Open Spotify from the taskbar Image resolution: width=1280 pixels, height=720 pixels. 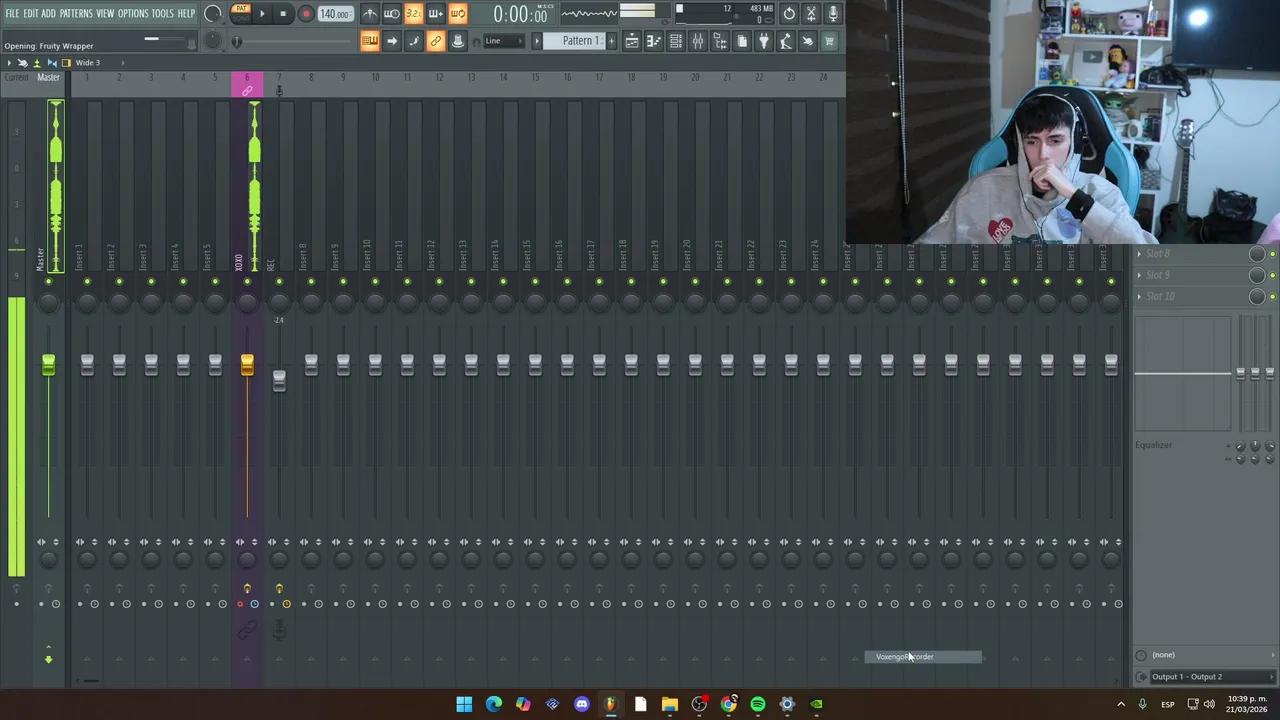point(758,704)
